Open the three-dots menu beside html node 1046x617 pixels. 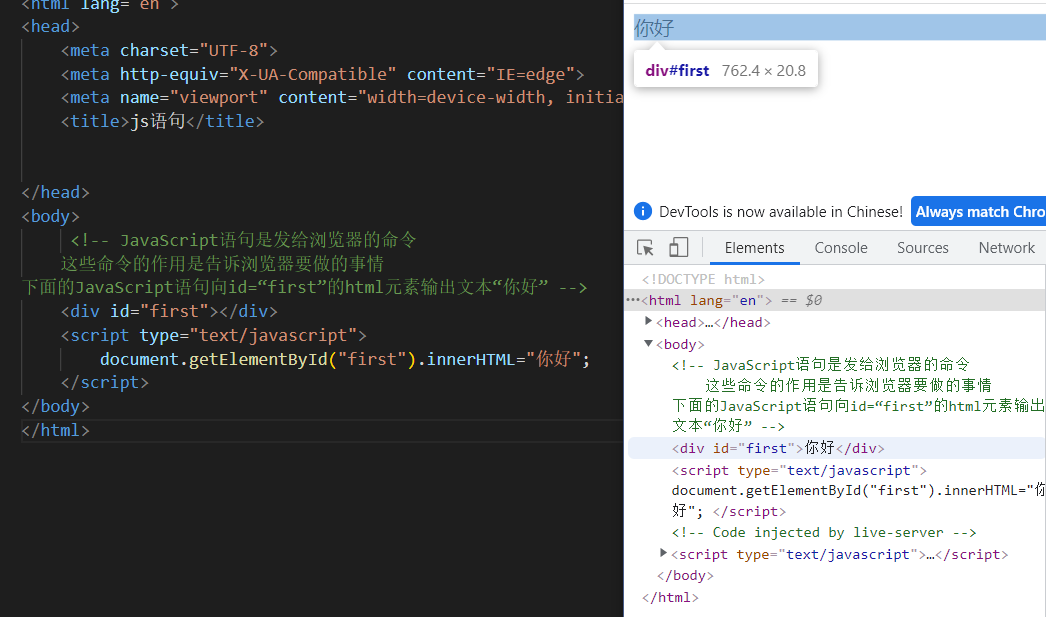pos(632,300)
